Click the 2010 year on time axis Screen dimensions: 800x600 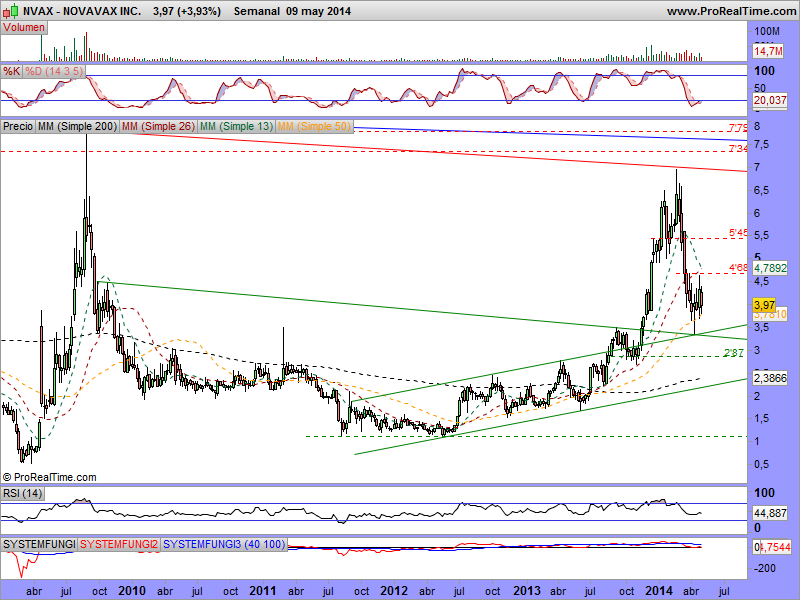click(x=132, y=591)
